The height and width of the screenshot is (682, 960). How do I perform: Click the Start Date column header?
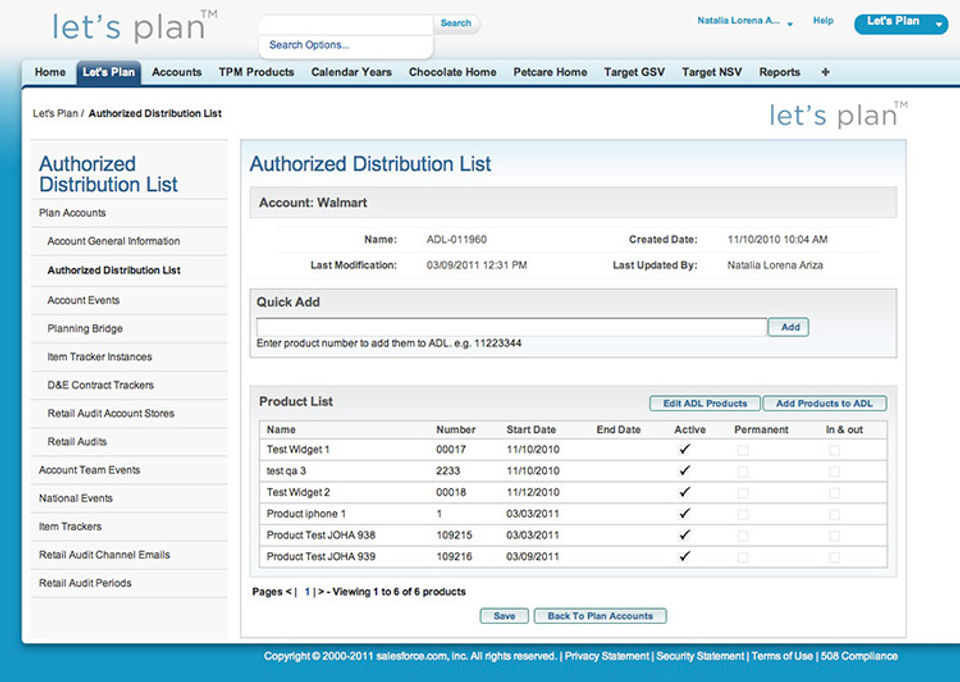pyautogui.click(x=531, y=430)
